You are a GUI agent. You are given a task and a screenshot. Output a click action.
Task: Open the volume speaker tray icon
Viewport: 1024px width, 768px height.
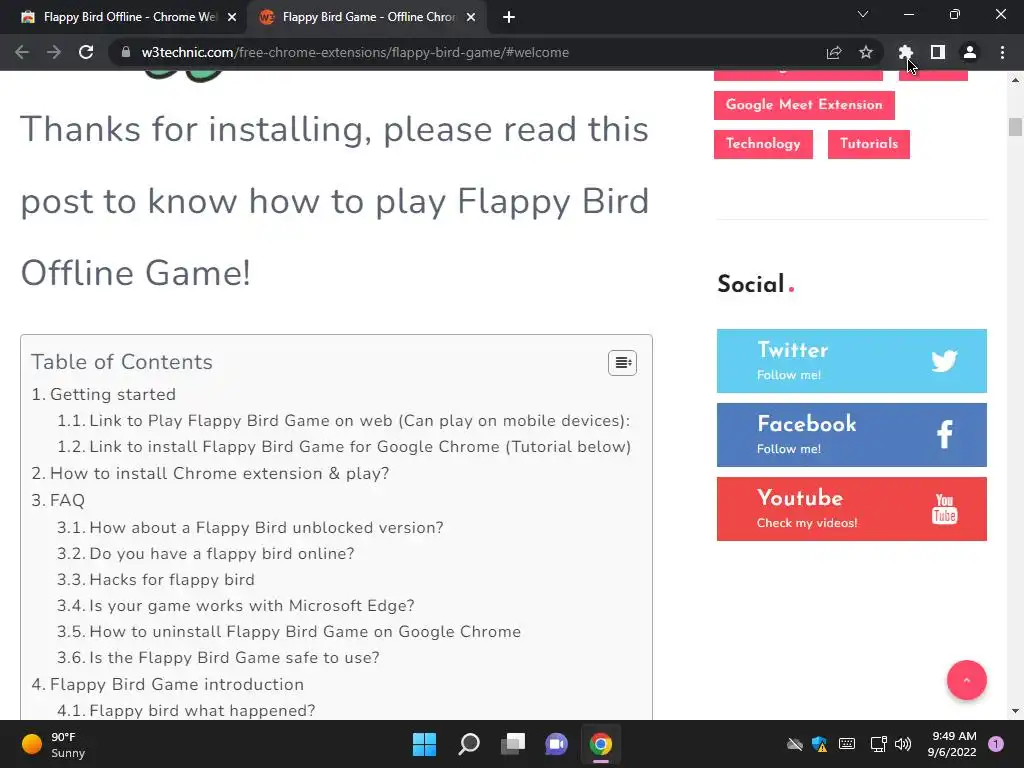(x=903, y=744)
